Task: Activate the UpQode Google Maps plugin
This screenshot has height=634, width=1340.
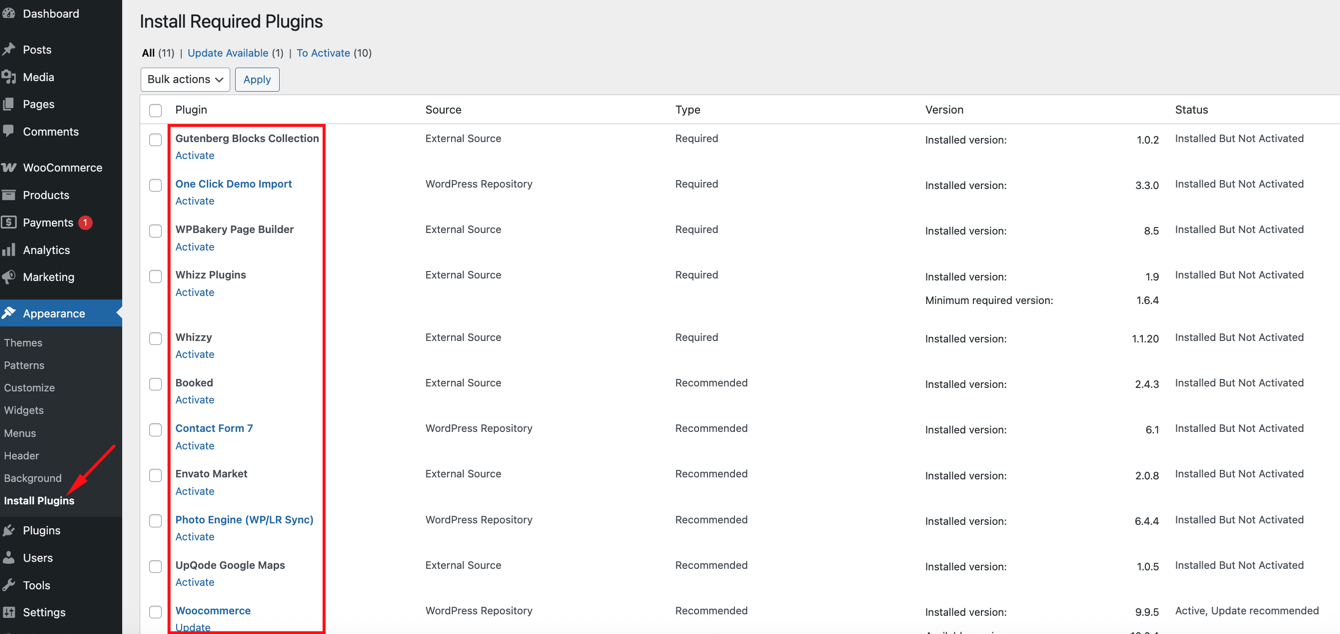Action: [195, 583]
